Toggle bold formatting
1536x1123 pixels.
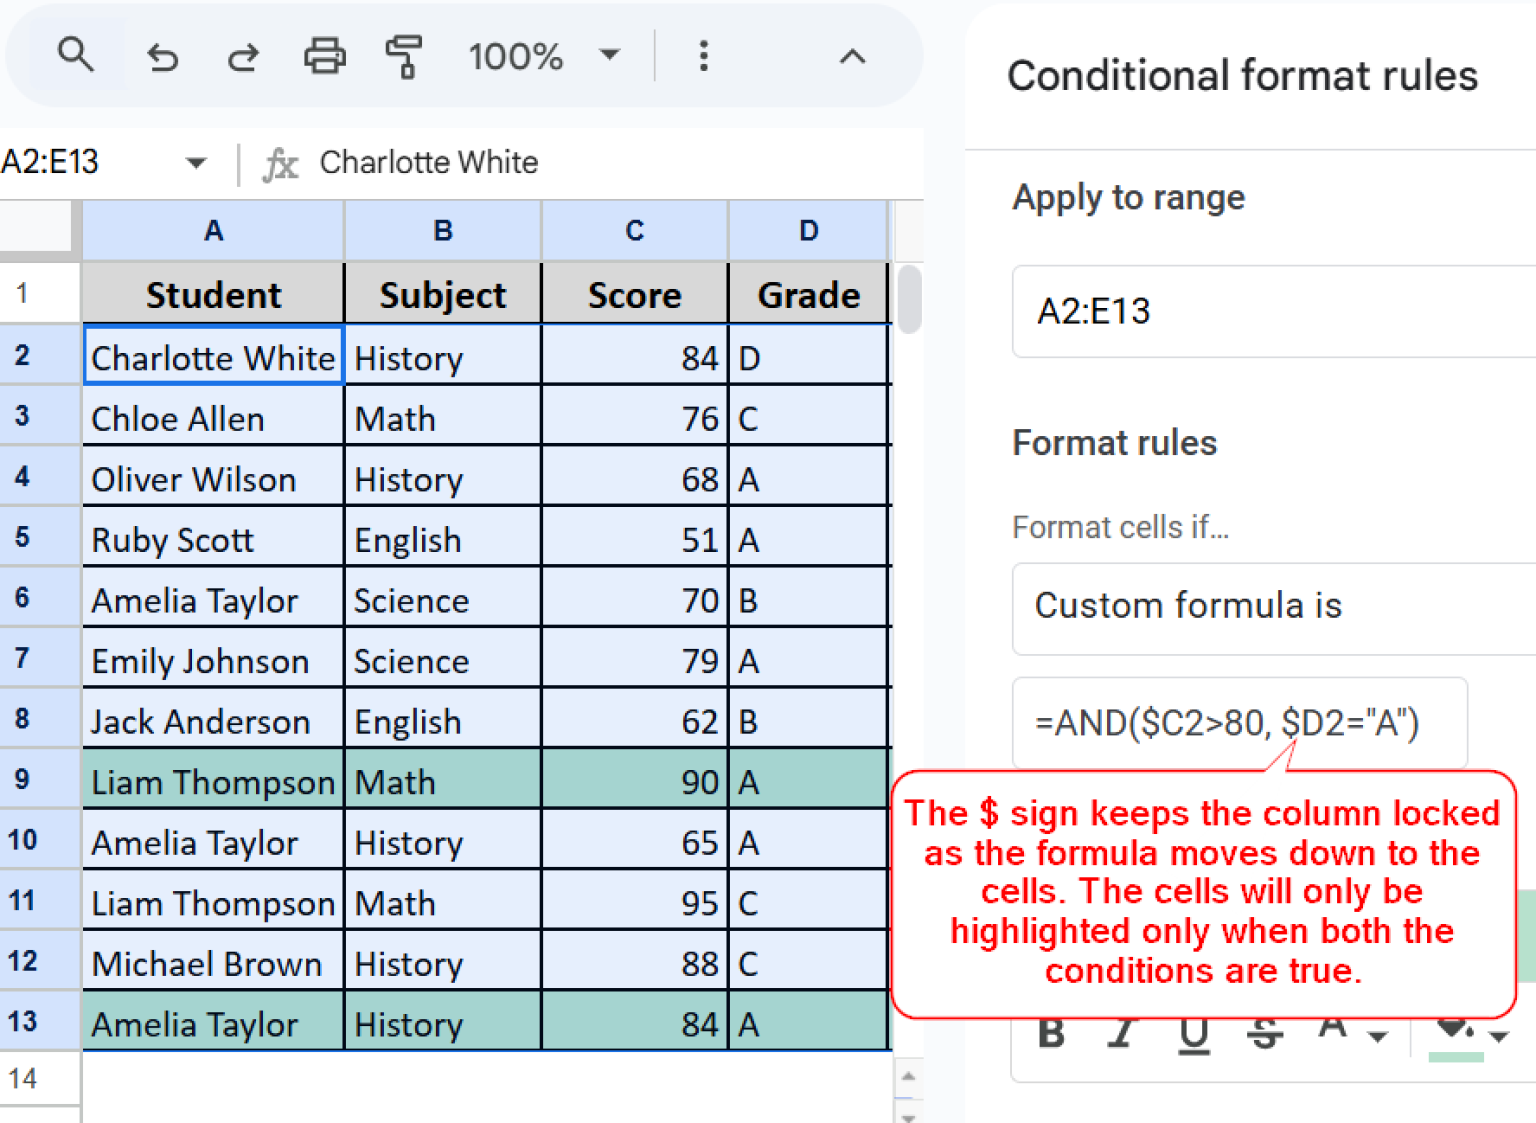tap(1050, 1035)
